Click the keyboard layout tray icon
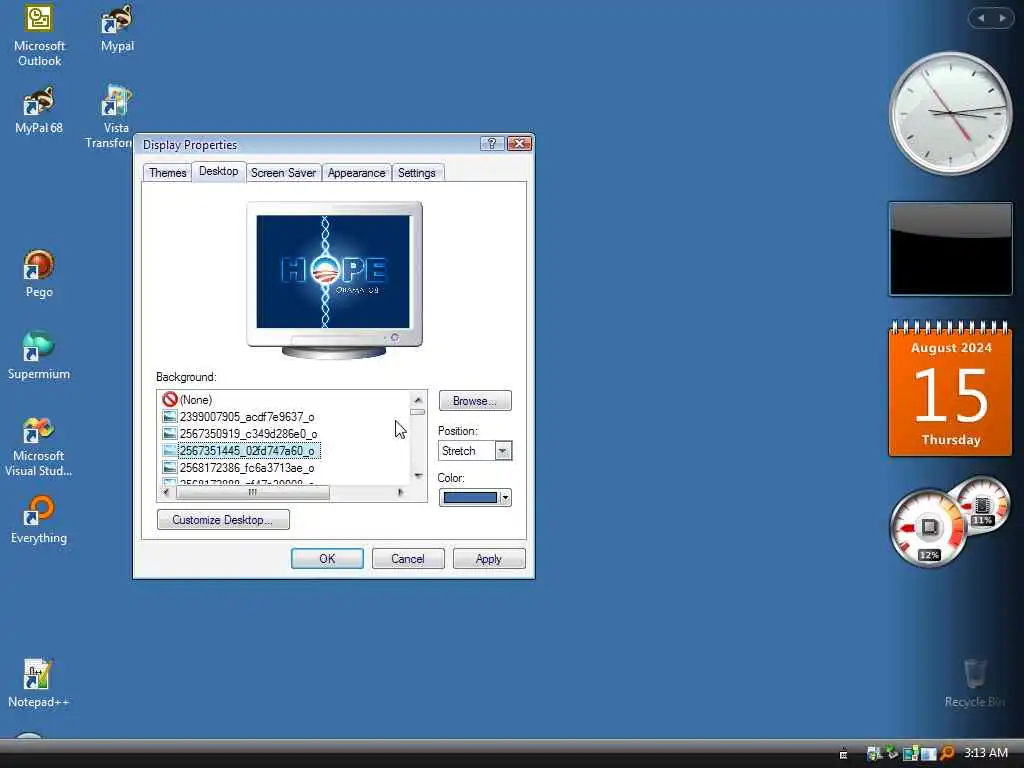1024x768 pixels. [x=843, y=754]
